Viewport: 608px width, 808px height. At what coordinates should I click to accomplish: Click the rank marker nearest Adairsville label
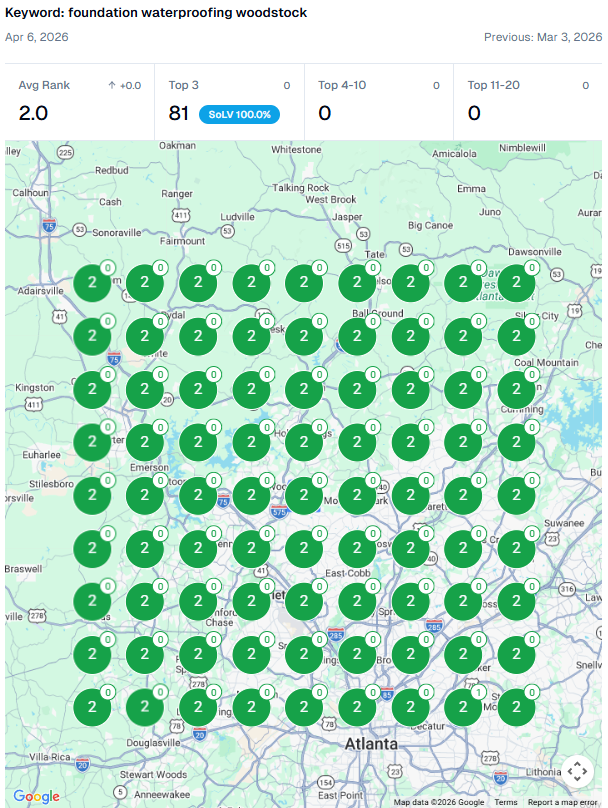92,282
